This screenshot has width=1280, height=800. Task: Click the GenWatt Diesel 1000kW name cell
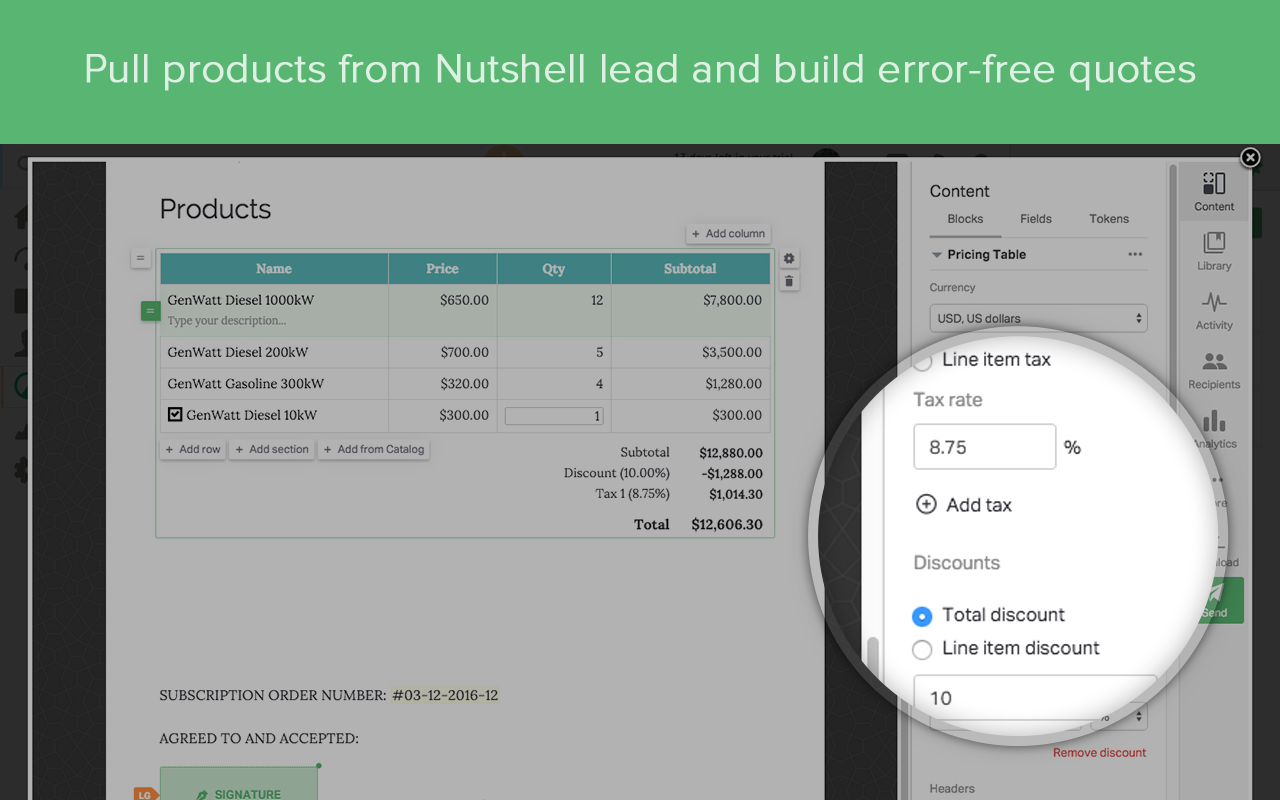(243, 300)
